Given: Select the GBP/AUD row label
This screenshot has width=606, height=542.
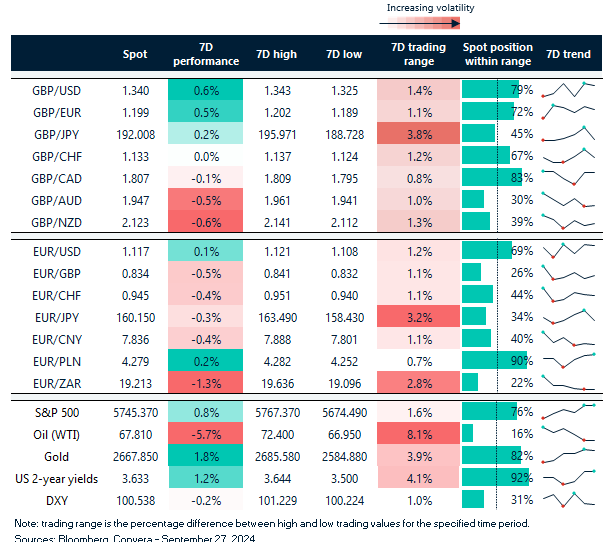Looking at the screenshot, I should point(56,201).
